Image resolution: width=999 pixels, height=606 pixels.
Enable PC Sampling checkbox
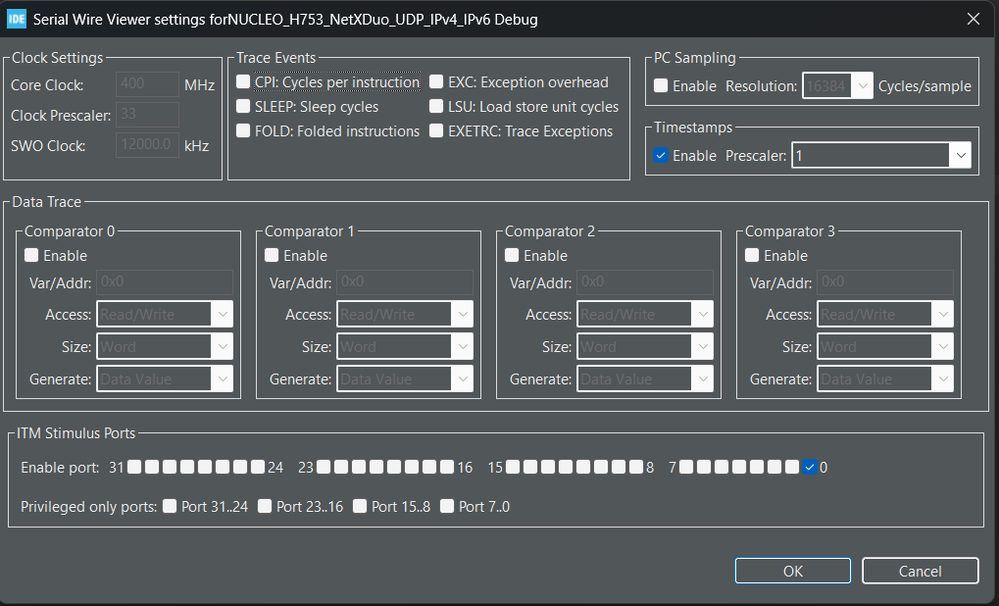pos(661,86)
